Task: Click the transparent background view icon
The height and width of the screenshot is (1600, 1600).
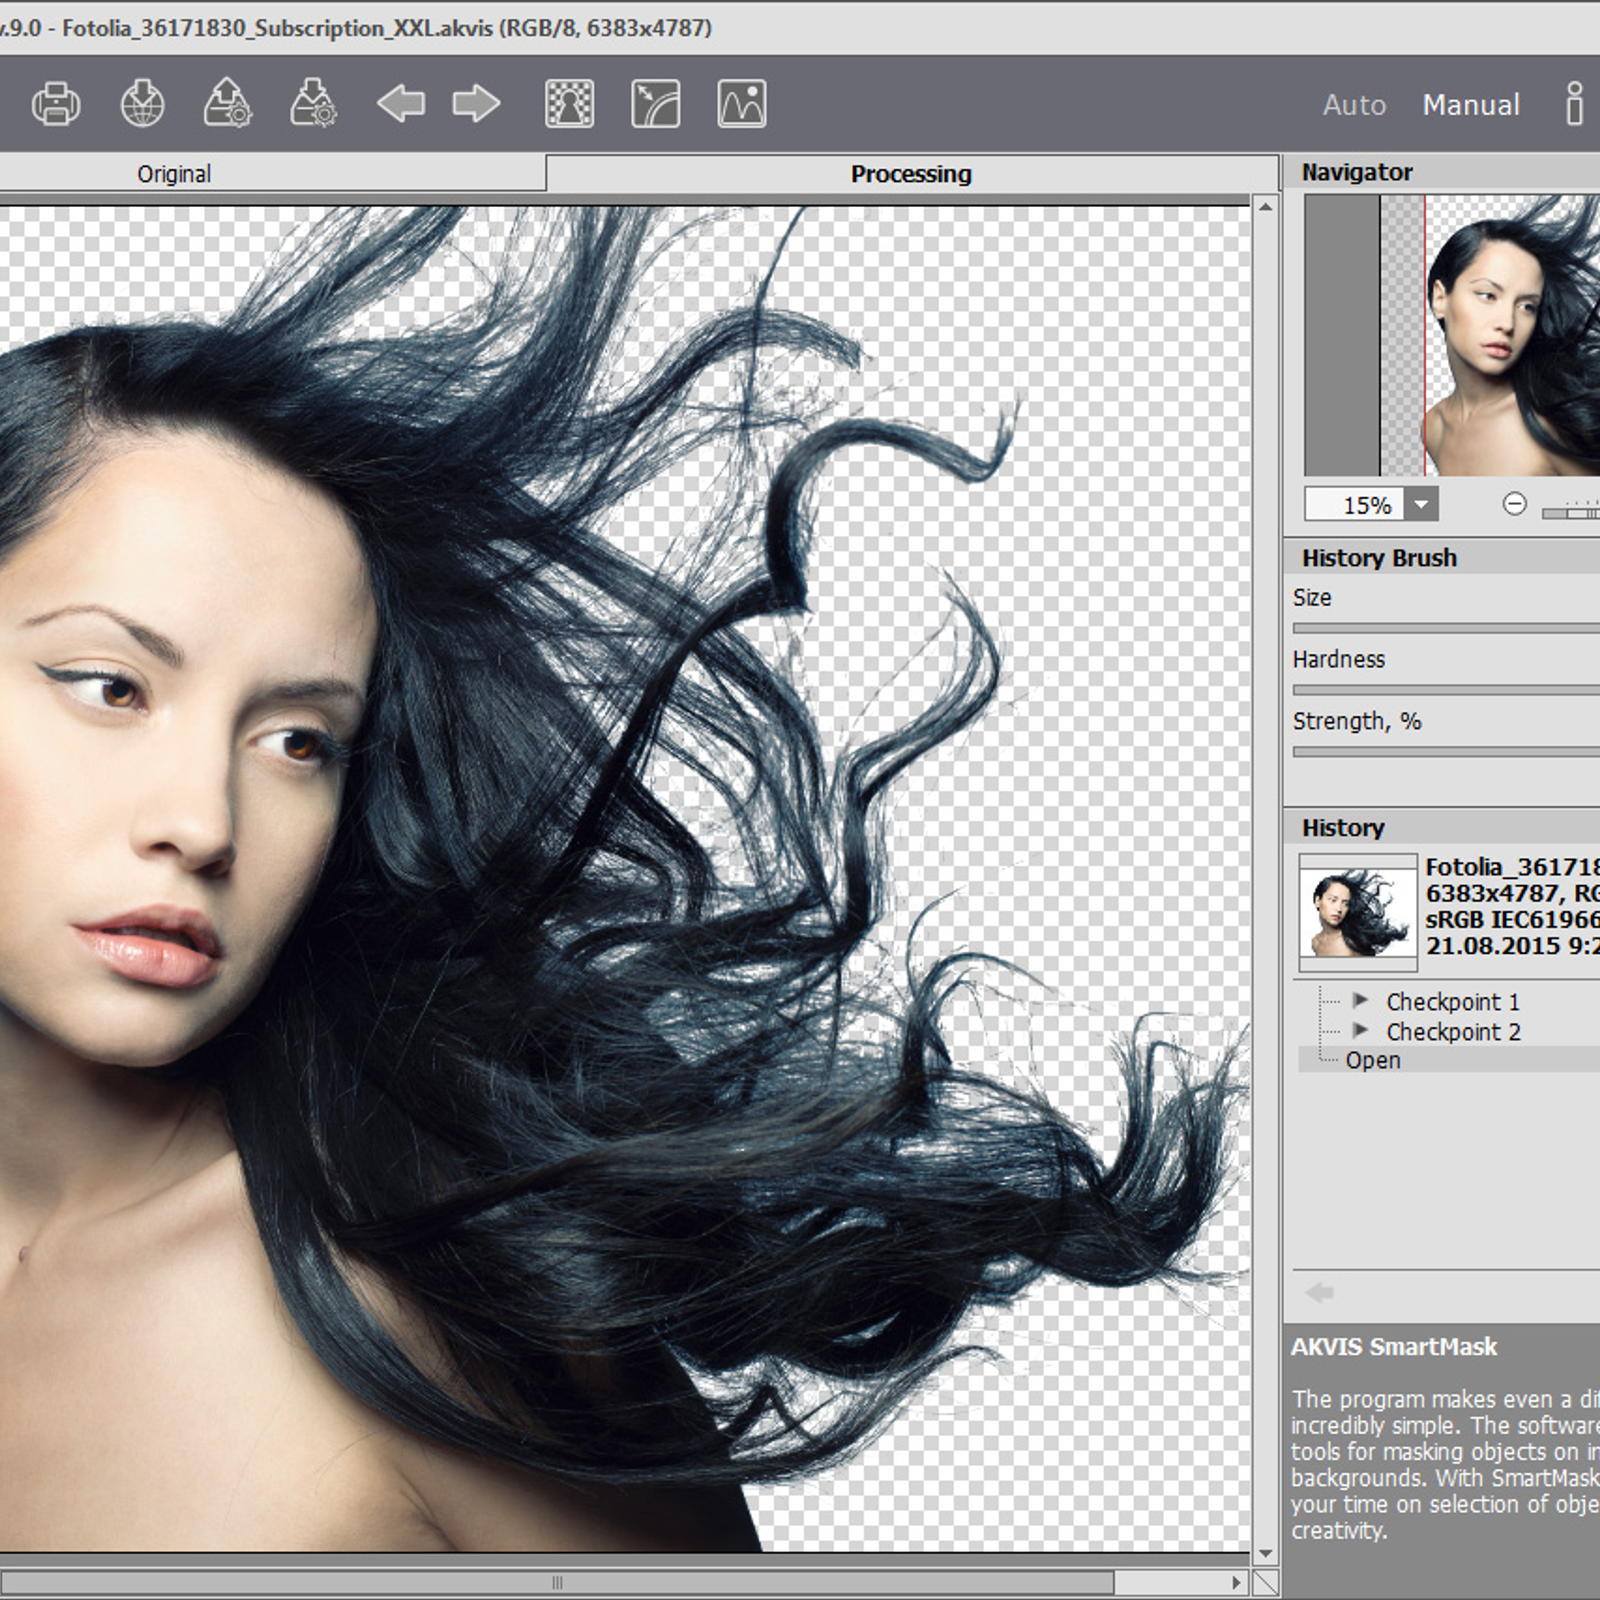Action: click(569, 103)
